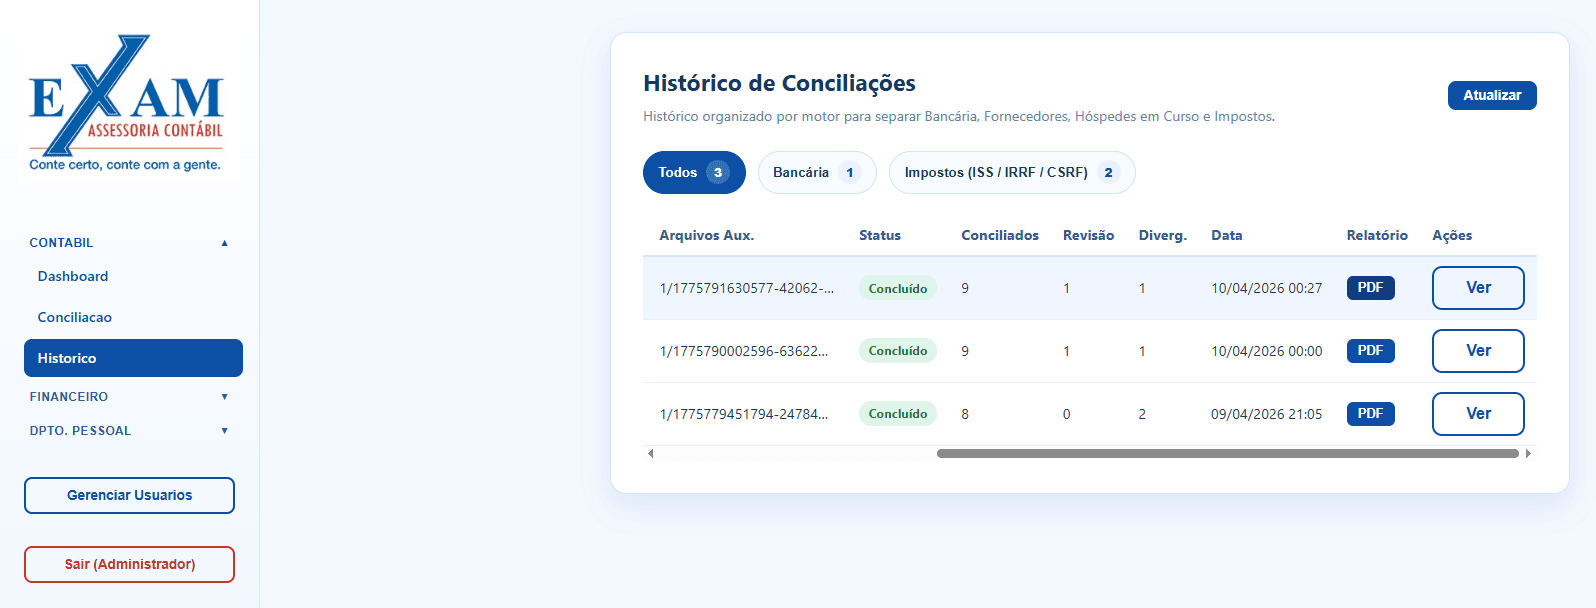Screen dimensions: 1596x608
Task: Select the Todos filter tab
Action: (694, 172)
